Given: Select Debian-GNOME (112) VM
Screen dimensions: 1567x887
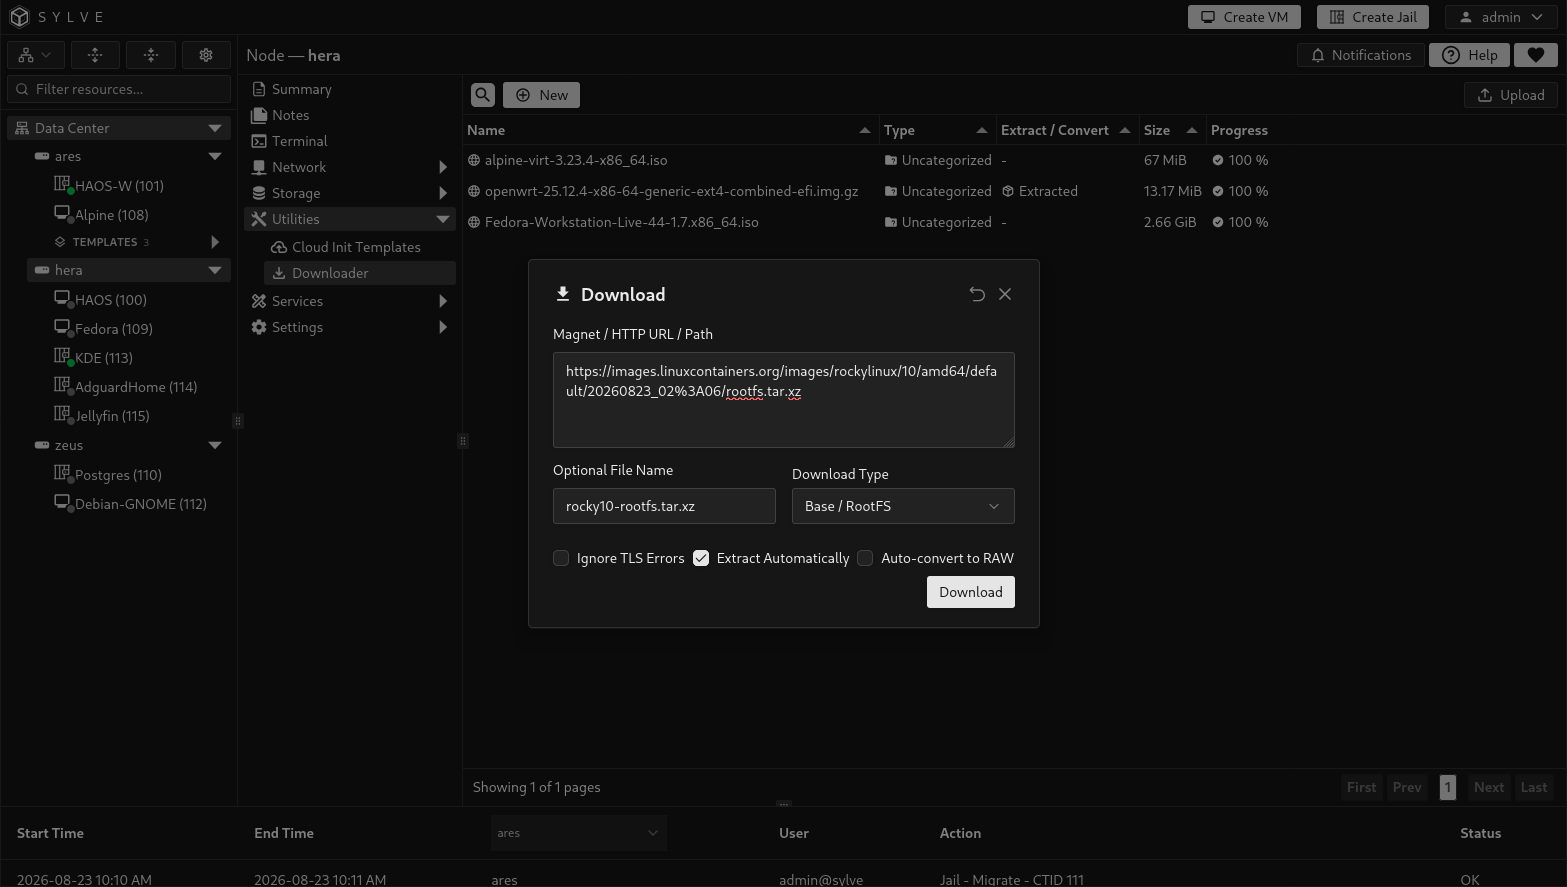Looking at the screenshot, I should point(140,504).
